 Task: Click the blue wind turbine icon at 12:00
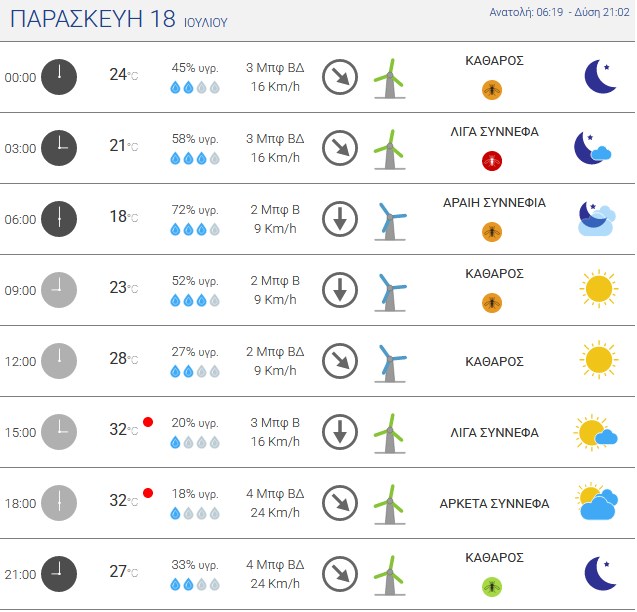pyautogui.click(x=390, y=364)
